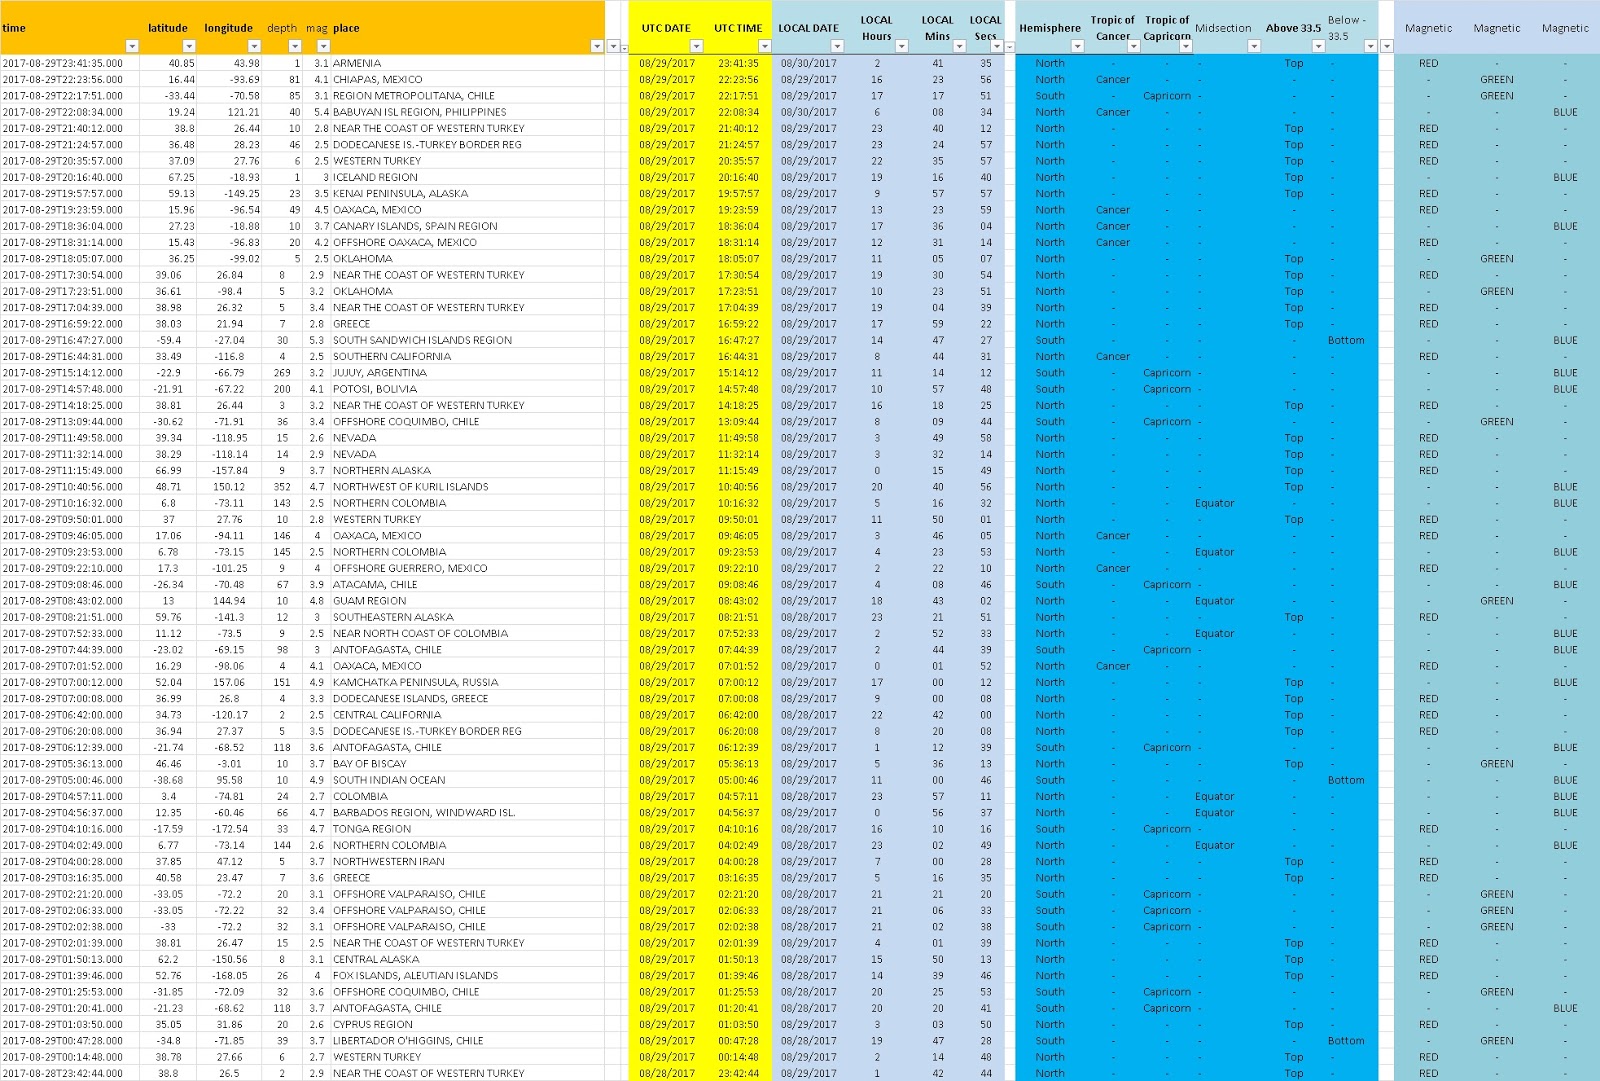Open the Below -33.5 filter dropdown
The width and height of the screenshot is (1600, 1081).
pyautogui.click(x=1370, y=46)
